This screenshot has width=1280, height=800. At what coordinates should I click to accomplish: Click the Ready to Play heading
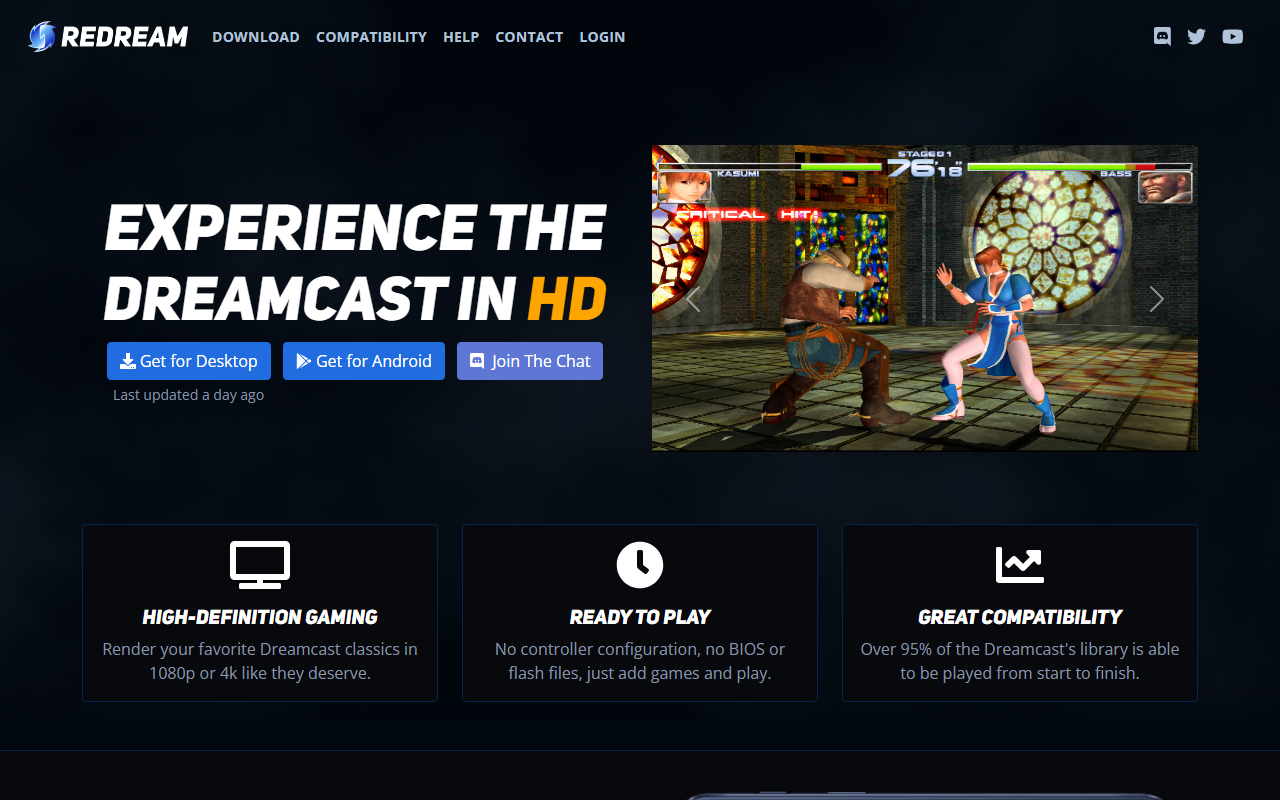click(x=640, y=617)
